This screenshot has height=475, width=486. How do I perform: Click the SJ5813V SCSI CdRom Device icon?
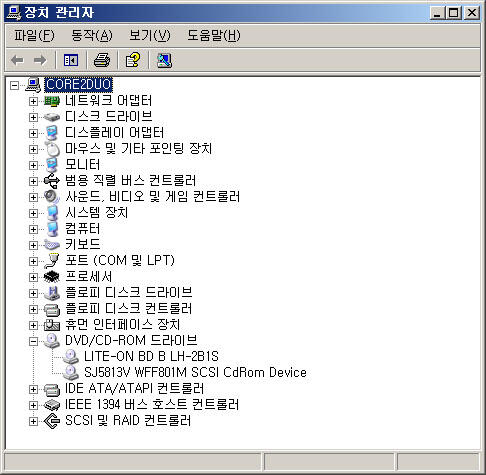point(71,372)
